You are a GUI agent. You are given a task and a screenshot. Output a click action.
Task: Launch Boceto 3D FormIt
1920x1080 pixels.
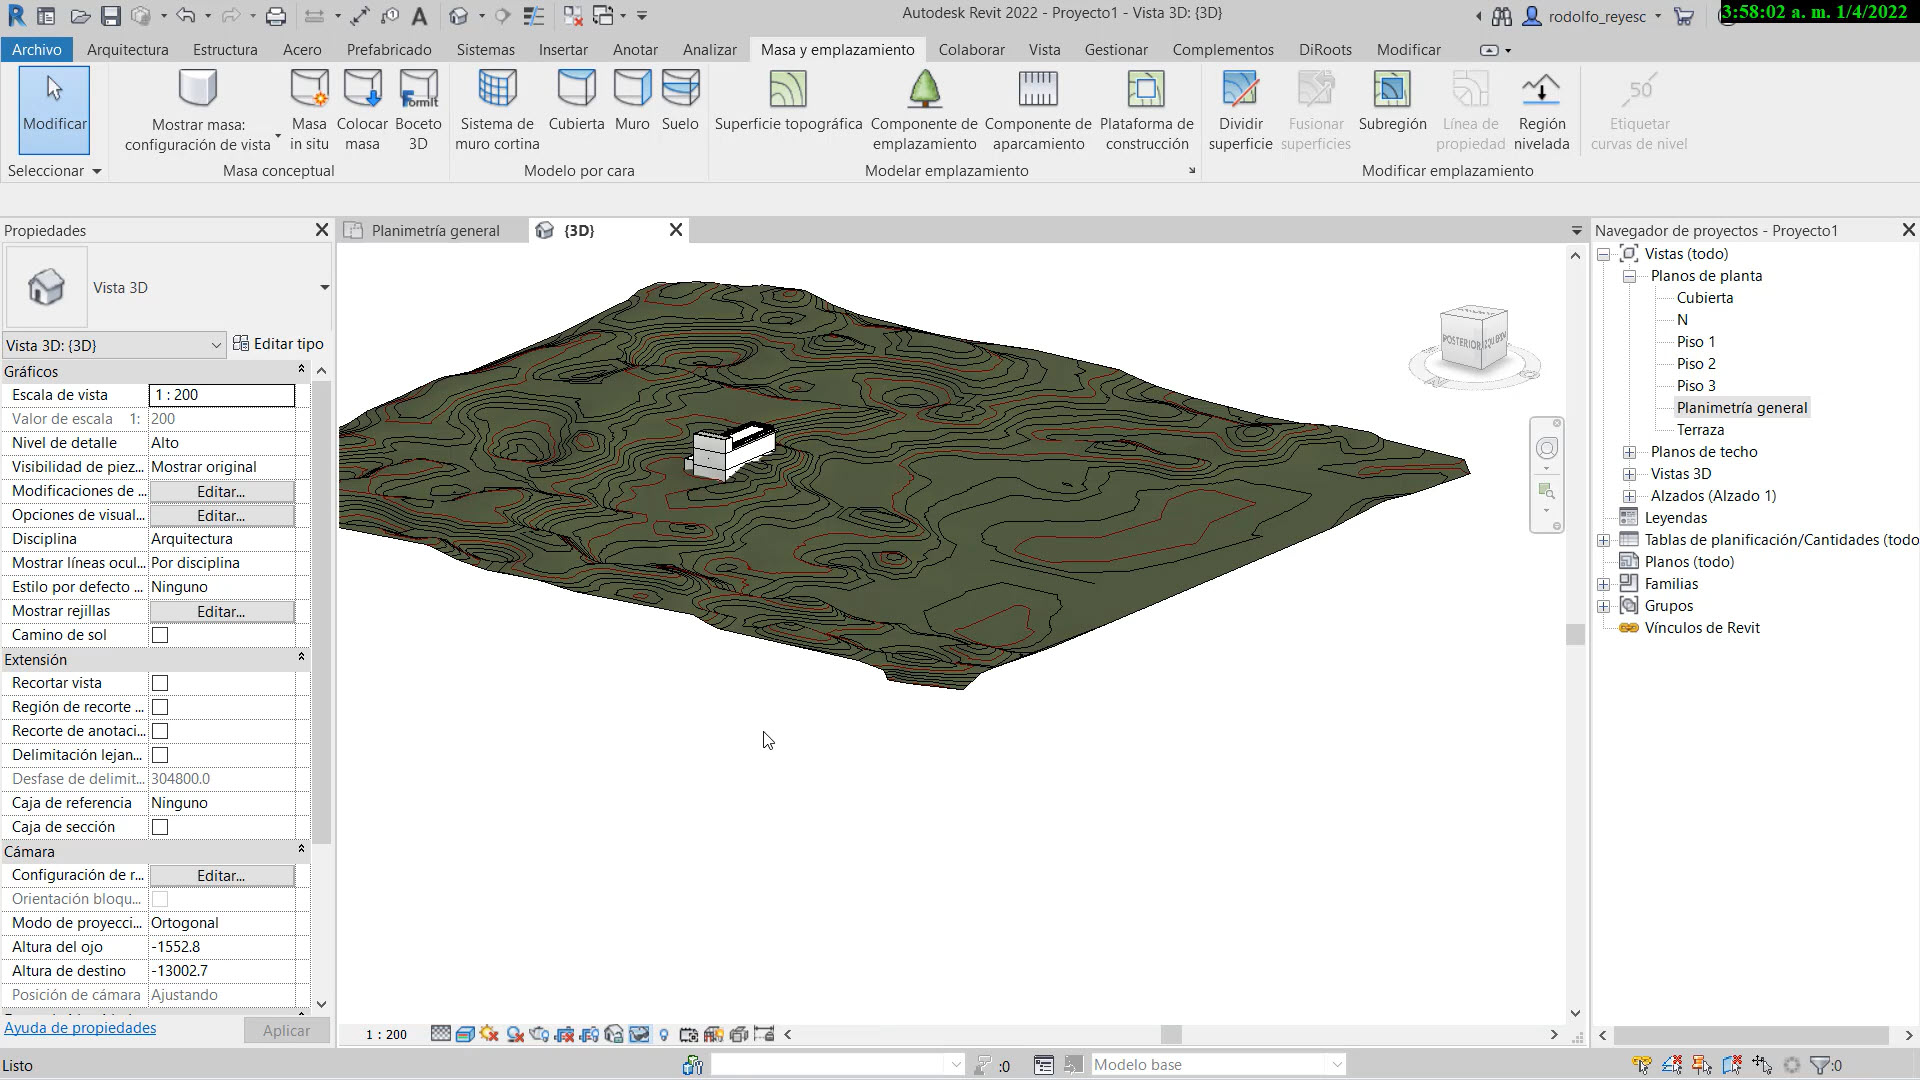(418, 110)
